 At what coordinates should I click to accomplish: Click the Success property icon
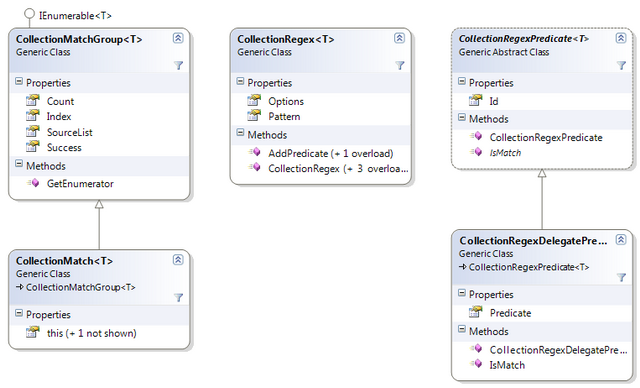[33, 146]
